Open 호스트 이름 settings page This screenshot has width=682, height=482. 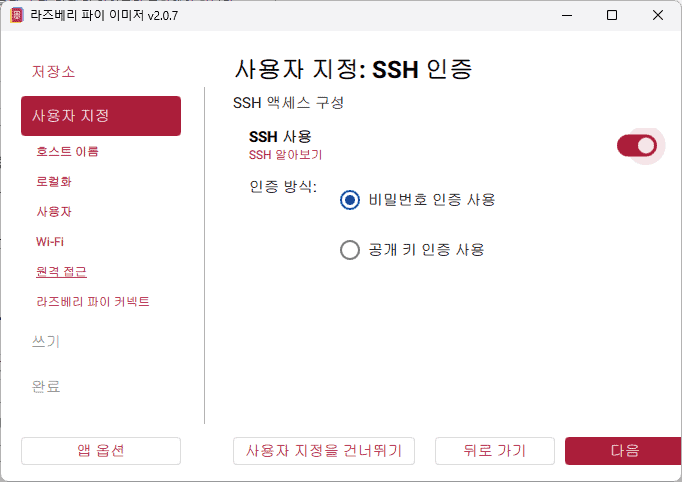pyautogui.click(x=67, y=152)
